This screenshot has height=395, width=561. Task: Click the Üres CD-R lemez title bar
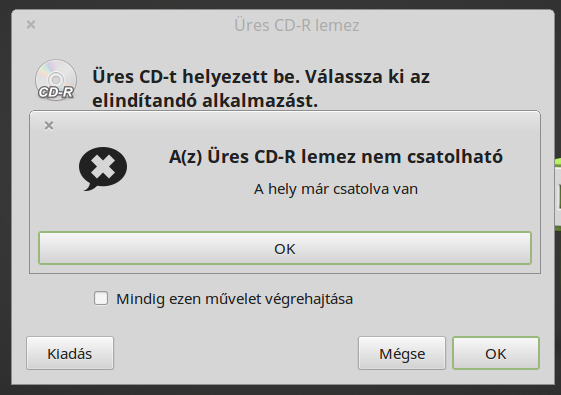click(283, 25)
